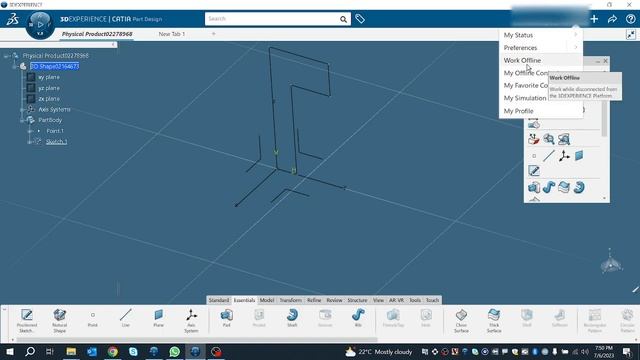This screenshot has width=640, height=360.
Task: Switch to the Transform toolbar tab
Action: 291,300
